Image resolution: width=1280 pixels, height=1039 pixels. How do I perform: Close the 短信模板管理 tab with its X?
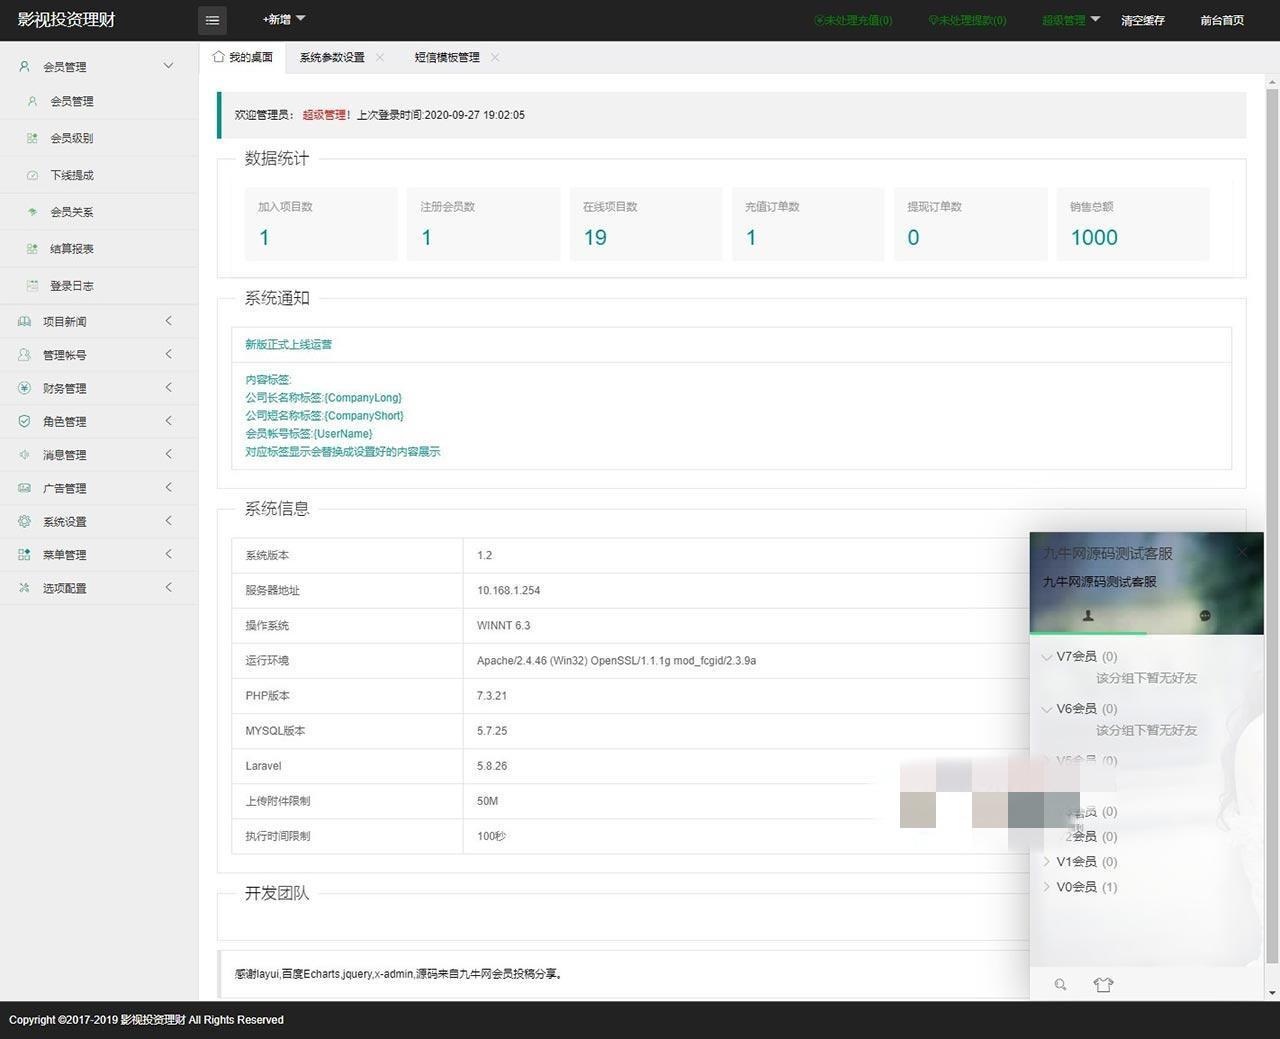(x=495, y=57)
